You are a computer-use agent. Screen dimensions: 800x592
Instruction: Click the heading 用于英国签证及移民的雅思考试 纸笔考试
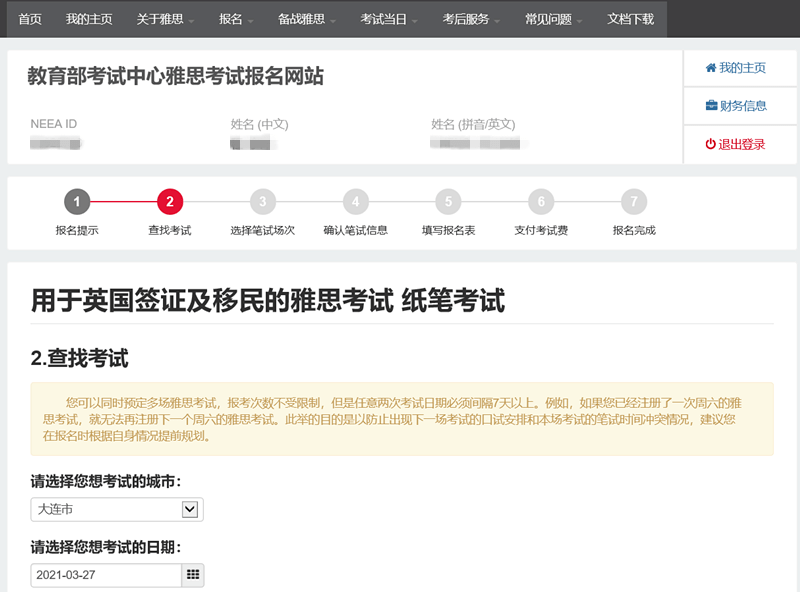click(268, 300)
